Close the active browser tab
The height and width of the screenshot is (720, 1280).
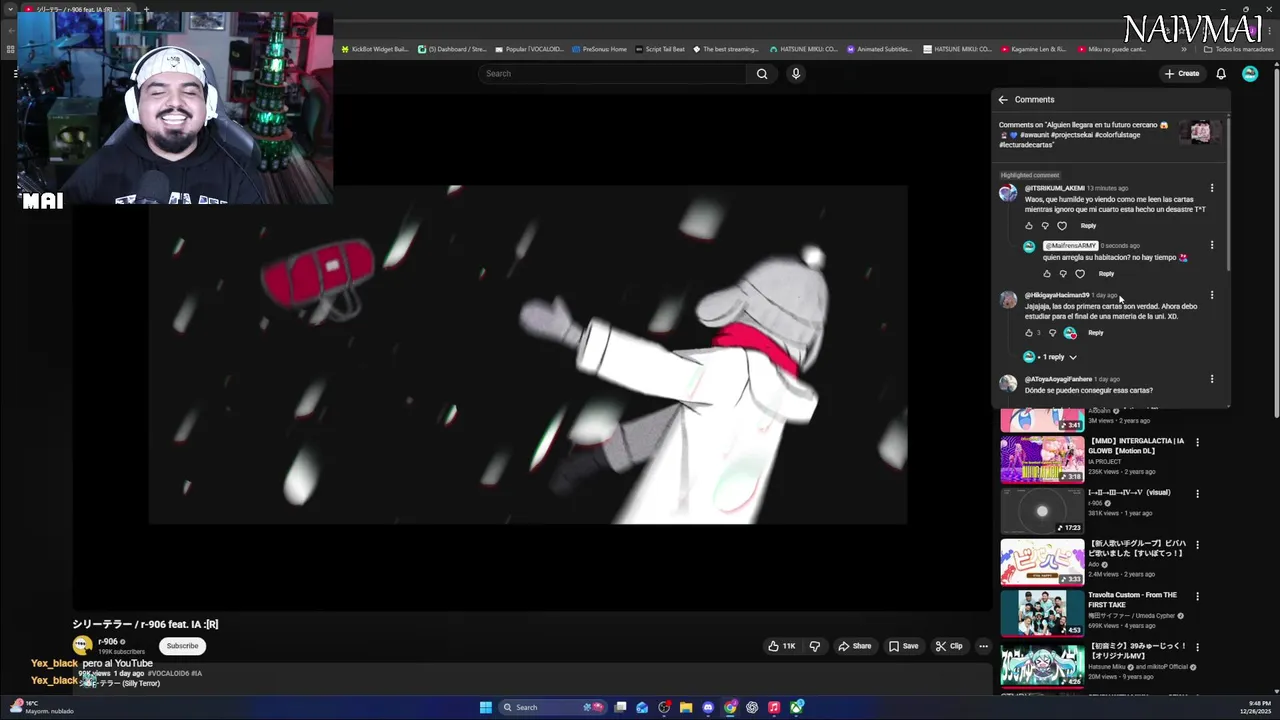tap(128, 9)
